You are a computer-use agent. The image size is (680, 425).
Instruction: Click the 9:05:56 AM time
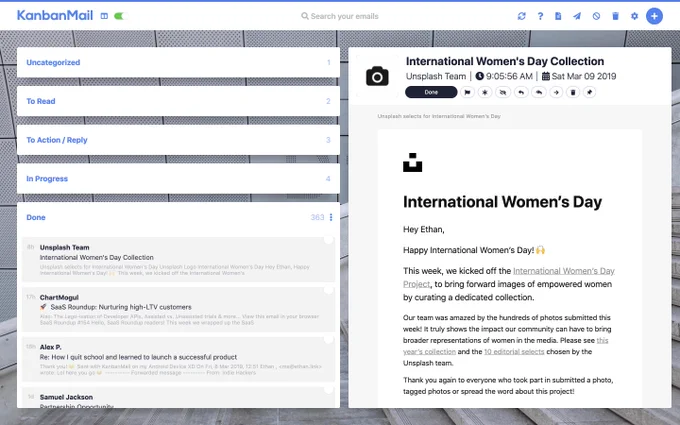tap(504, 76)
